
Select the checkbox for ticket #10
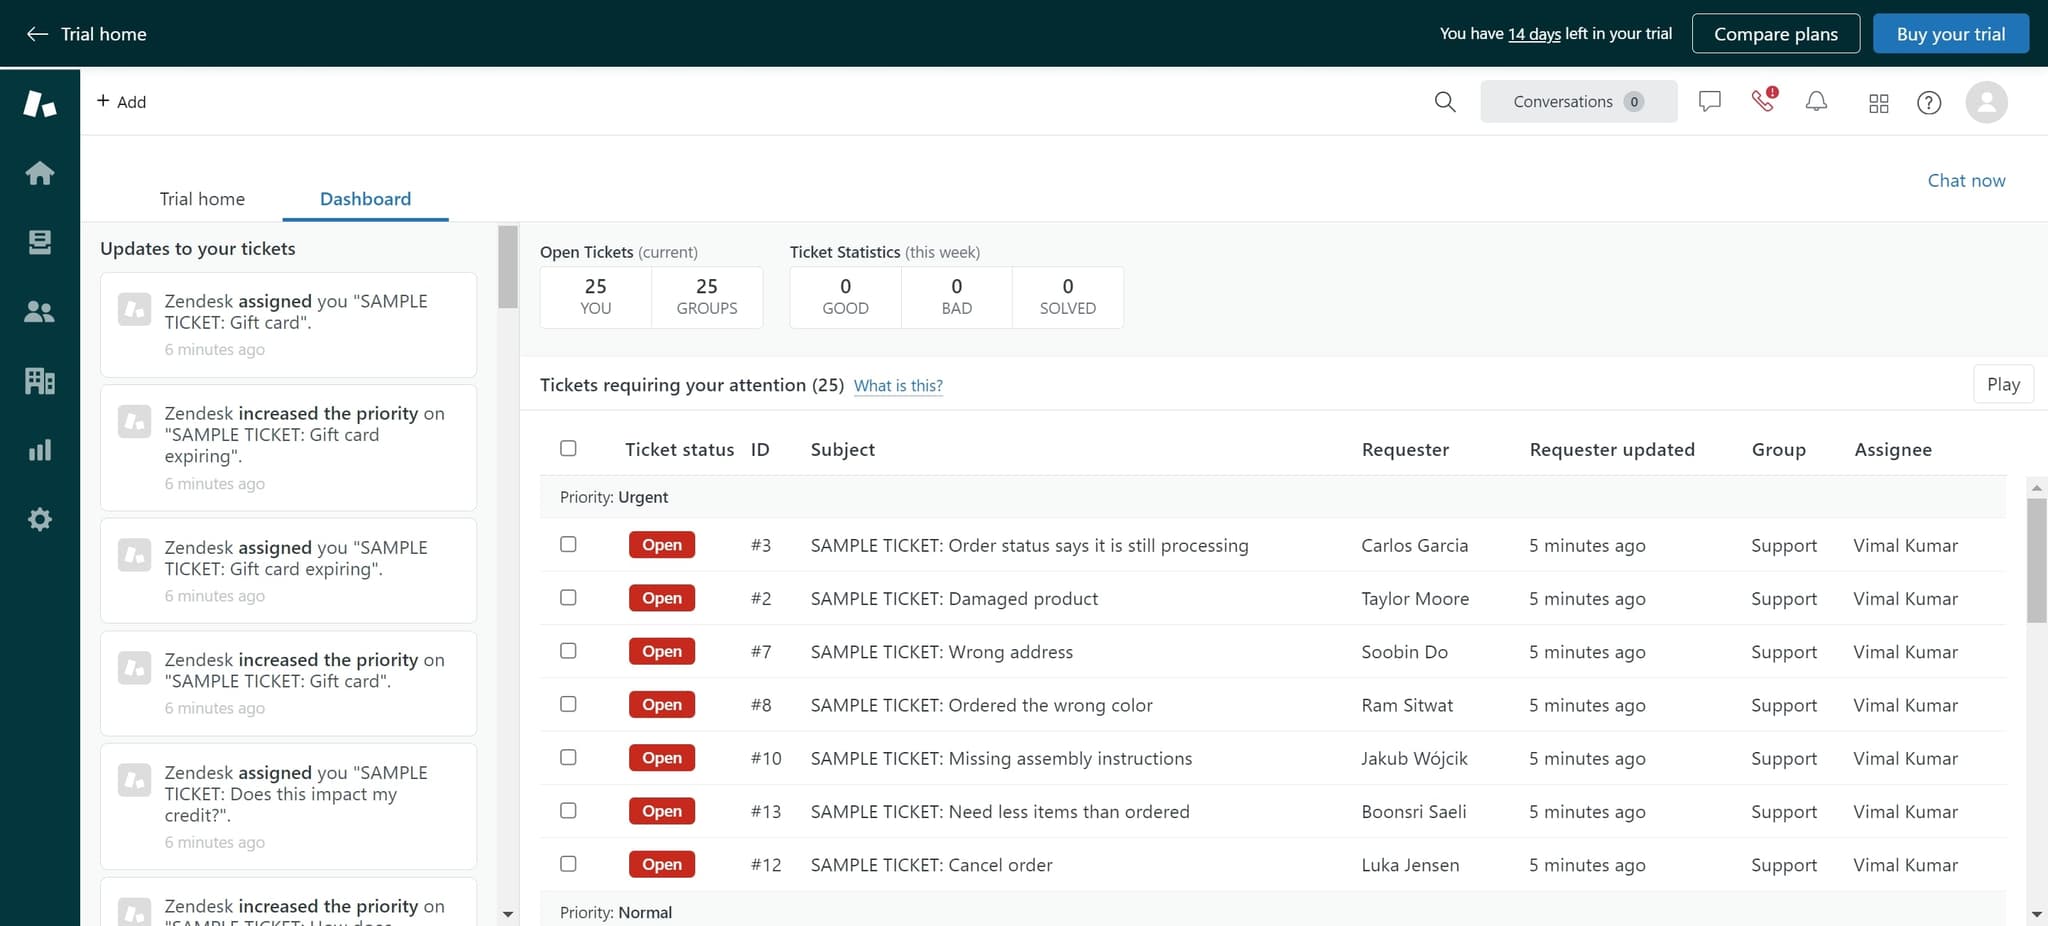tap(568, 757)
